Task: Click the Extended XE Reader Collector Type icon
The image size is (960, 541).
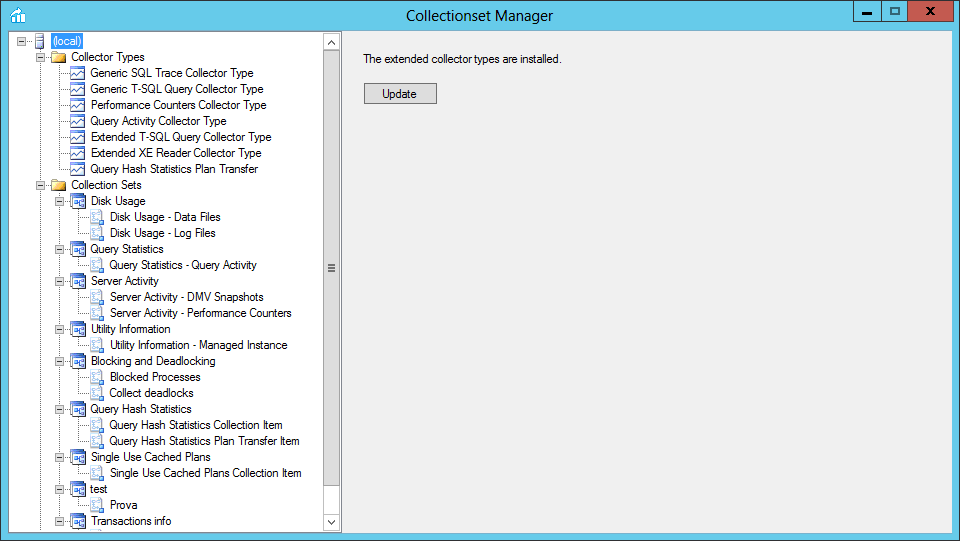Action: (x=77, y=153)
